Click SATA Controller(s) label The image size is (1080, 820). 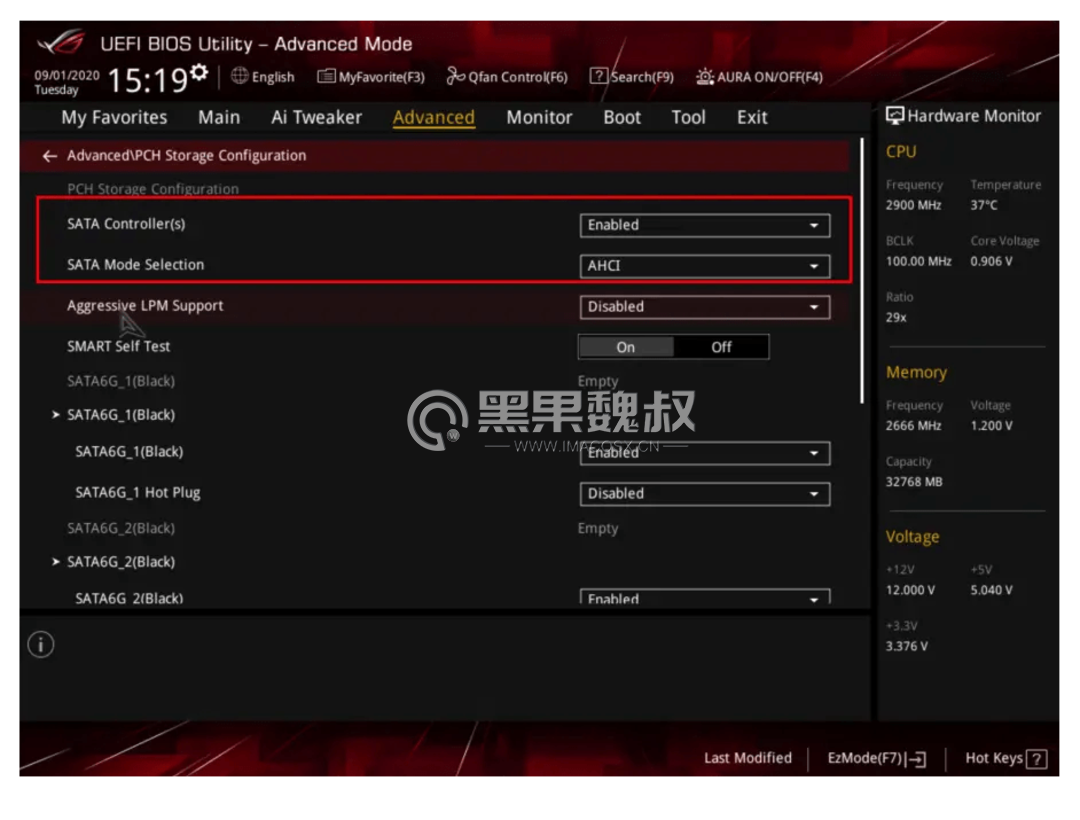click(126, 224)
